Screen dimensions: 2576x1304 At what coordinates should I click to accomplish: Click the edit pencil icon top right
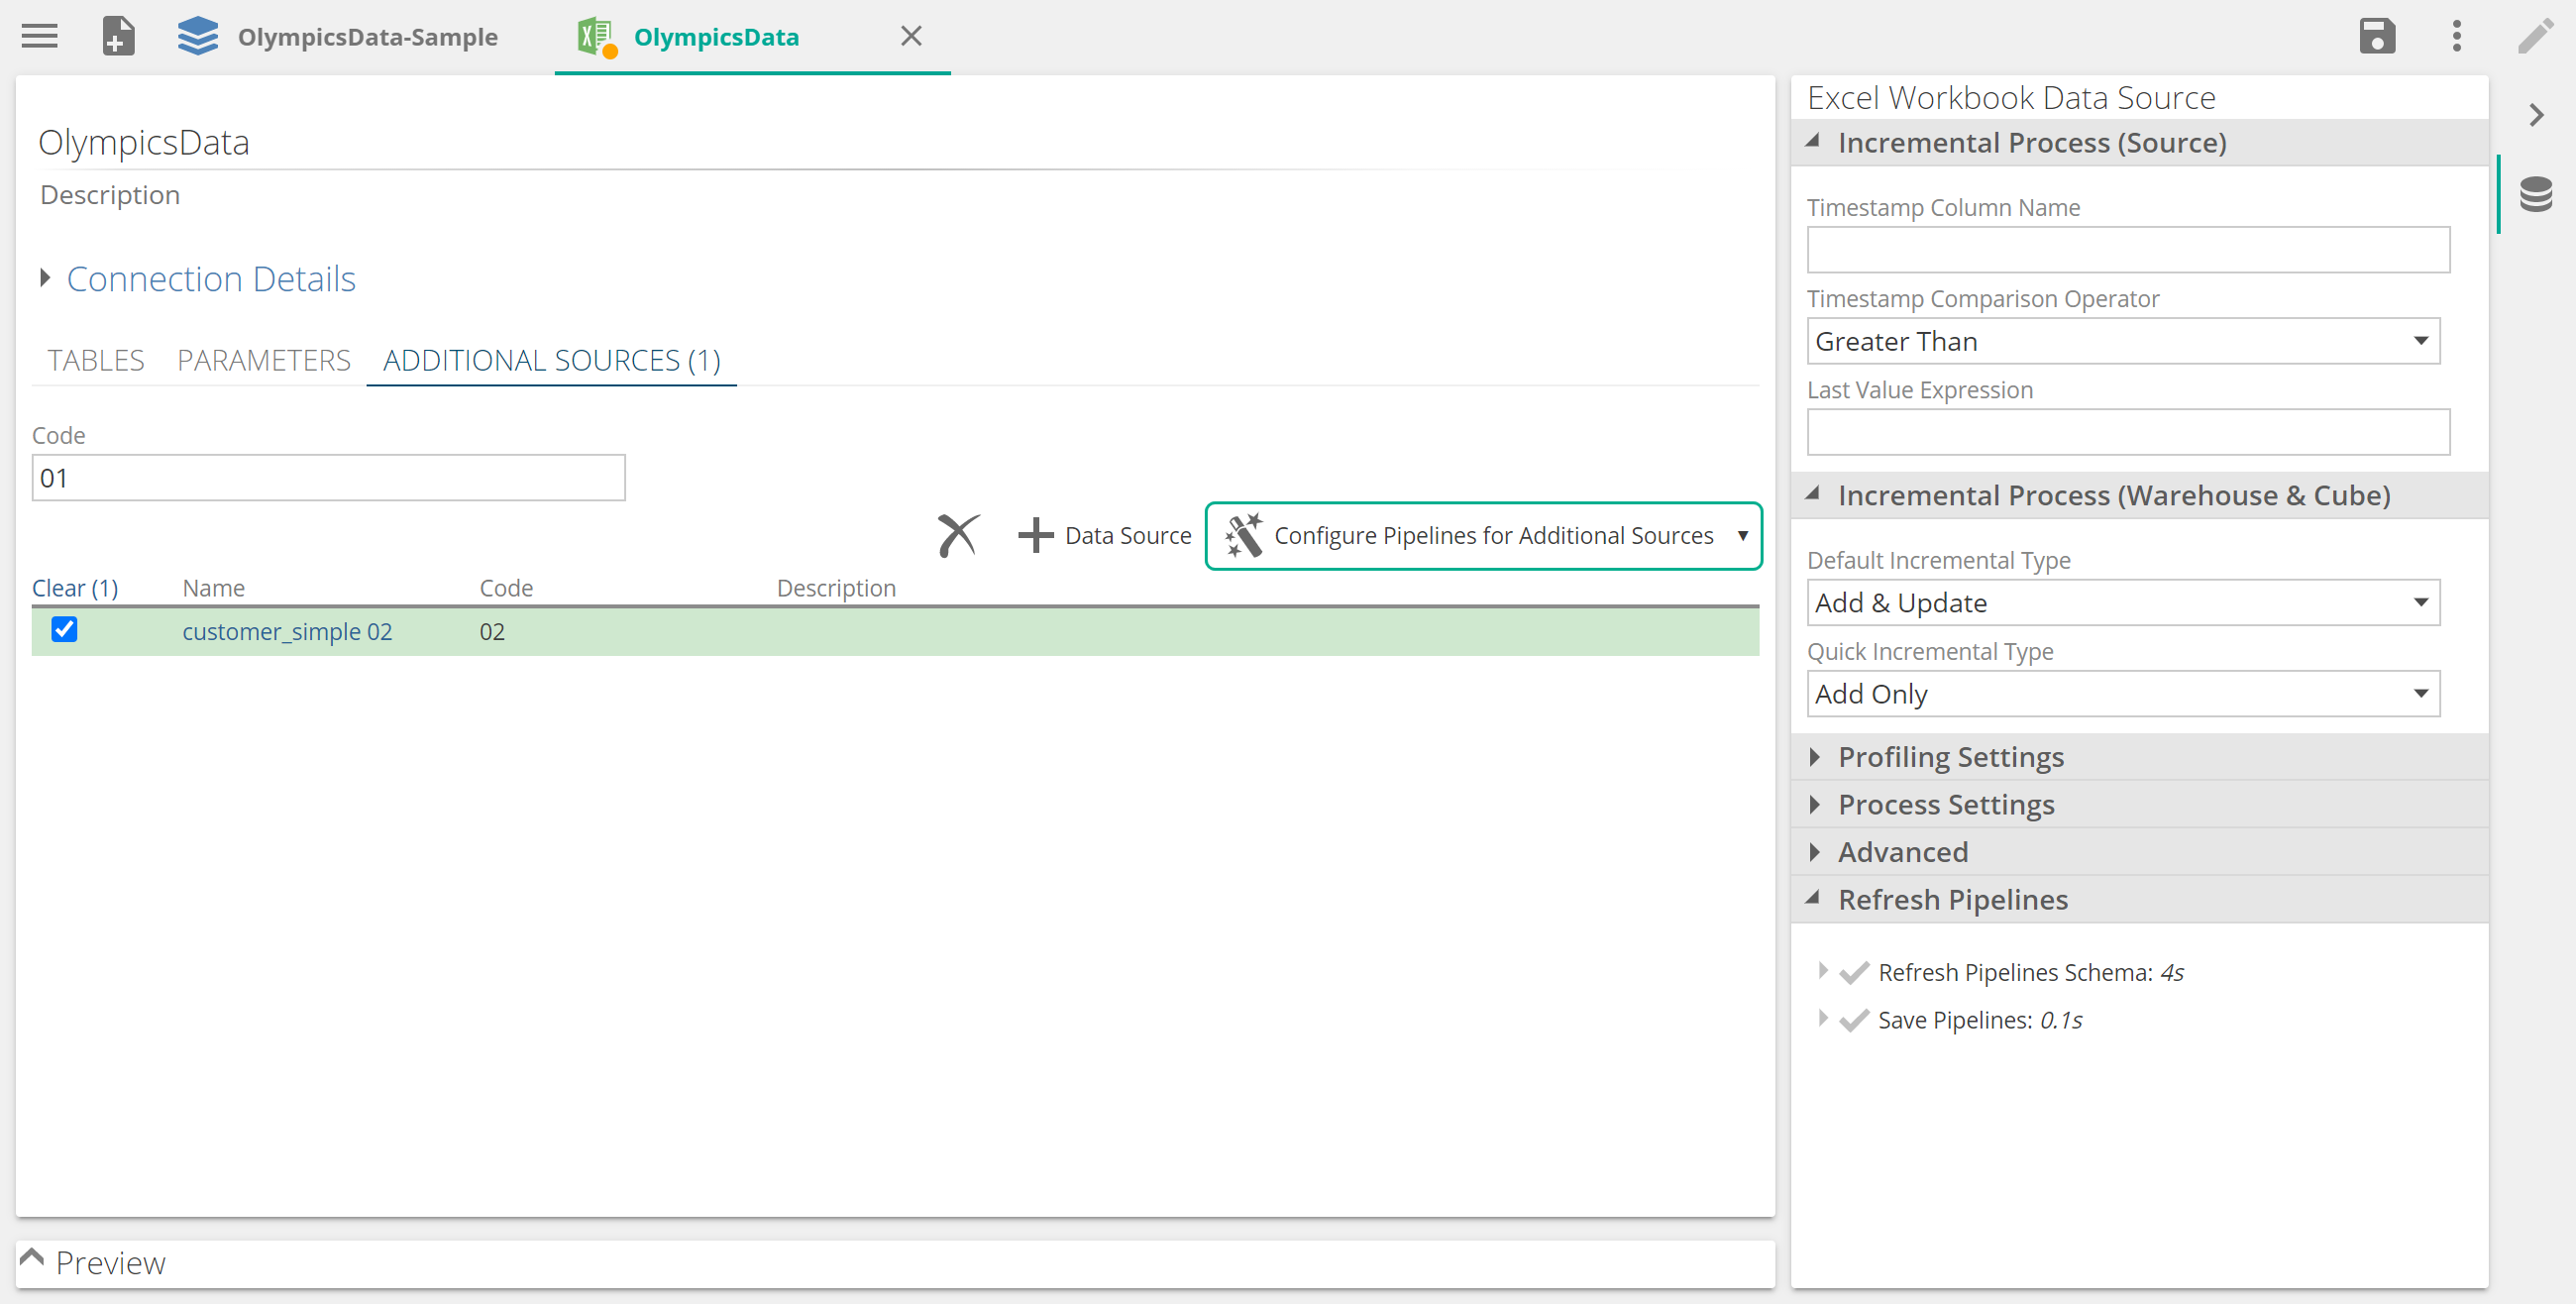[2536, 35]
